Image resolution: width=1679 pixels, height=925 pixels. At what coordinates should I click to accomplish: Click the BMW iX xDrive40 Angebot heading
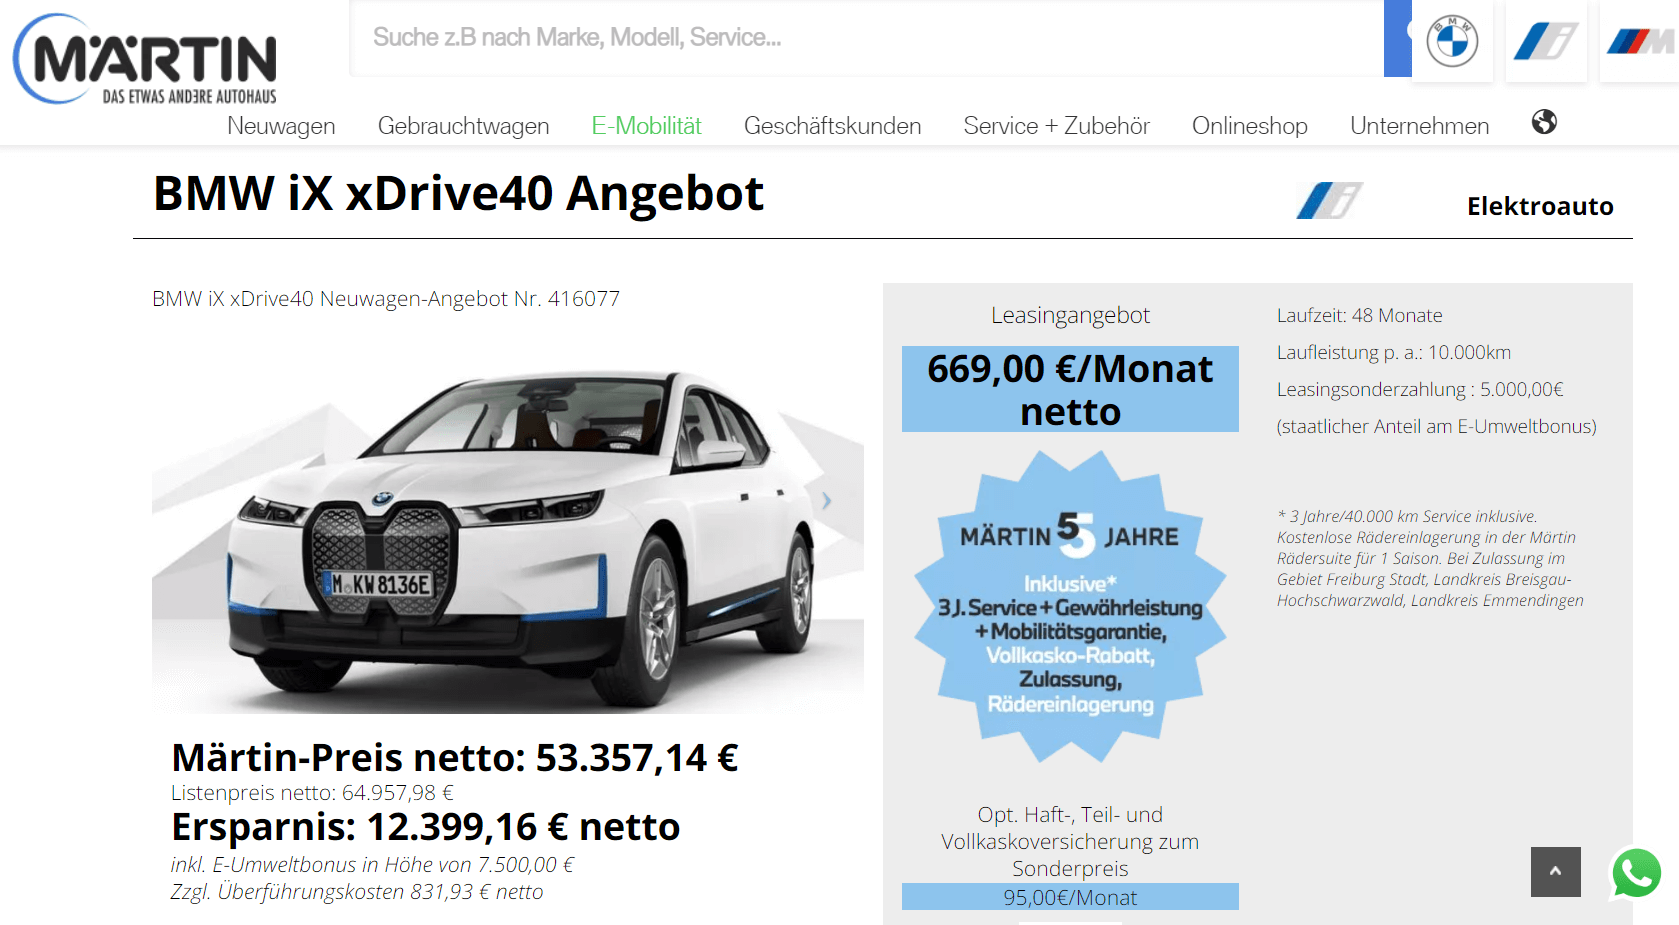coord(458,194)
